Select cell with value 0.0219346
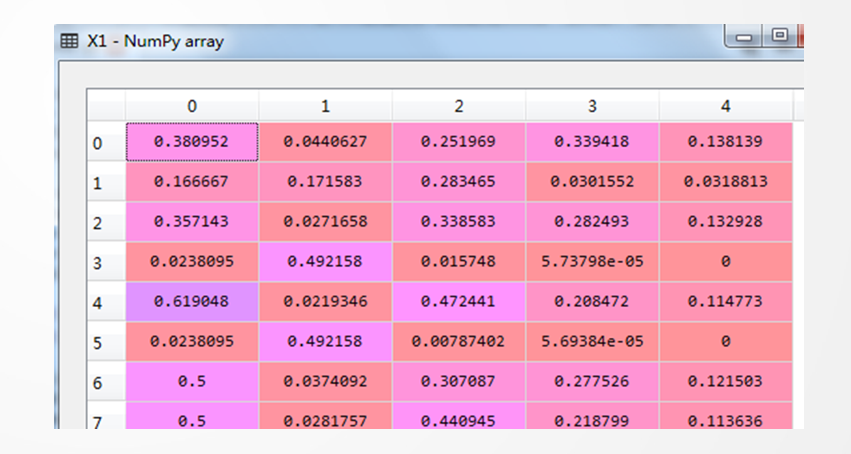 click(x=326, y=302)
